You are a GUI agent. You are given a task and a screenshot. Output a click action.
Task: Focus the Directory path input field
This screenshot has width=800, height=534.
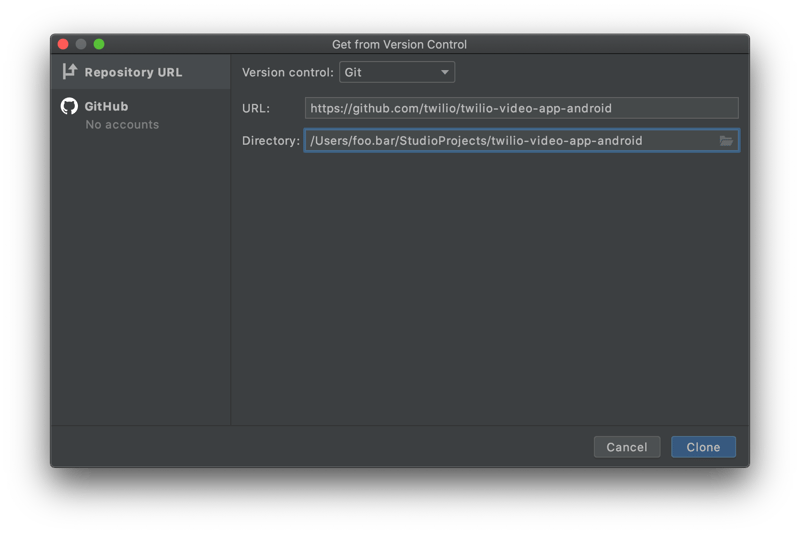tap(521, 141)
